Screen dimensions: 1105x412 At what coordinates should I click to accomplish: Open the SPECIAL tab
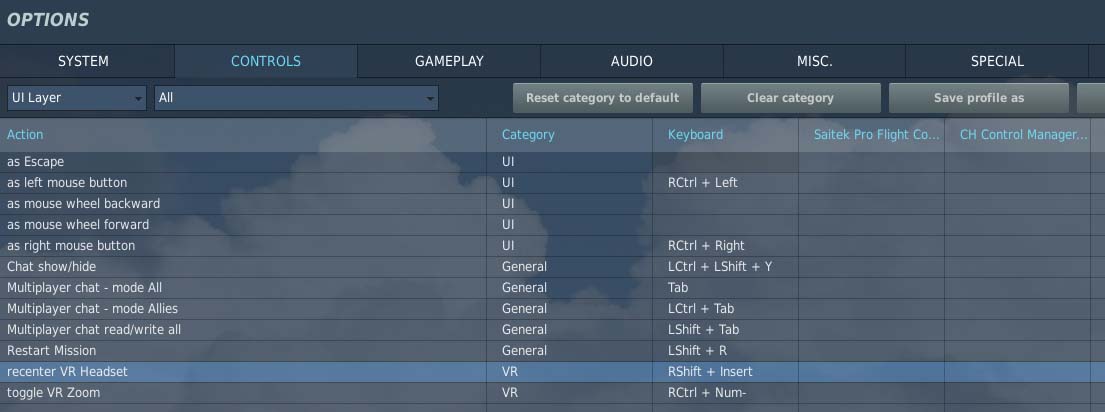click(x=996, y=61)
